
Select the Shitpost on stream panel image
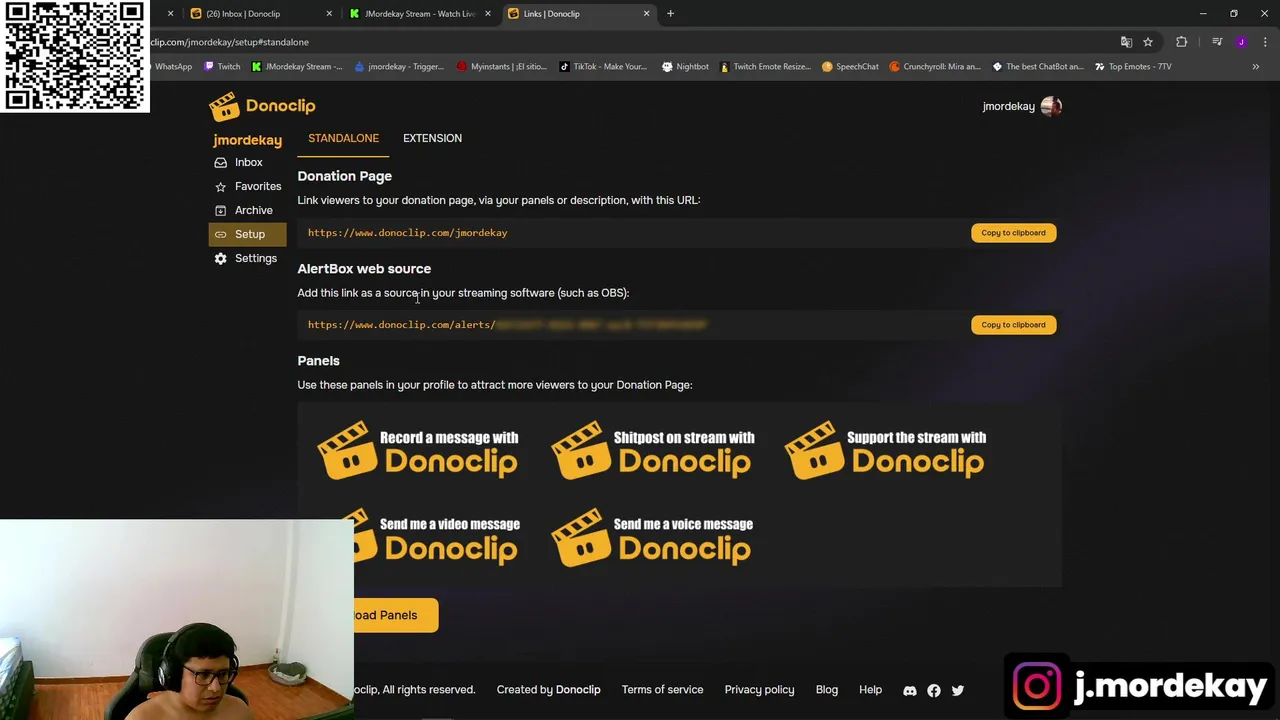click(x=652, y=451)
